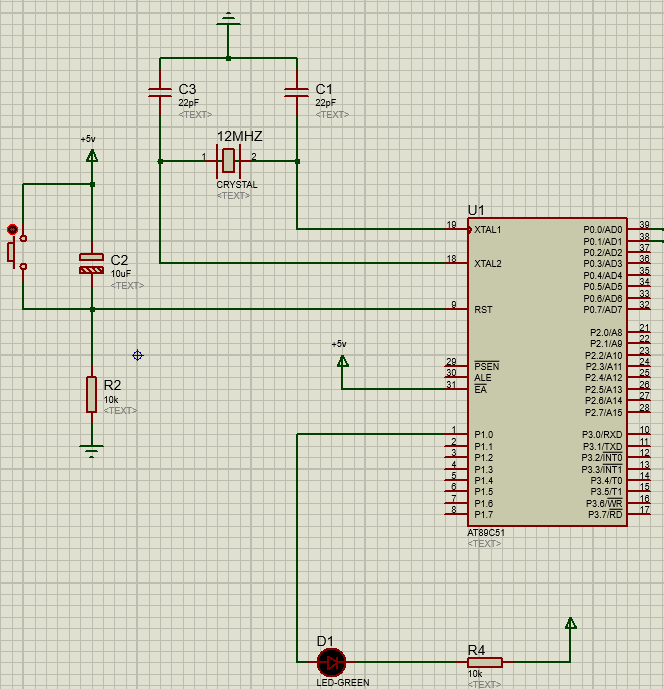
Task: Click the +5v power terminal above C2
Action: [x=92, y=155]
